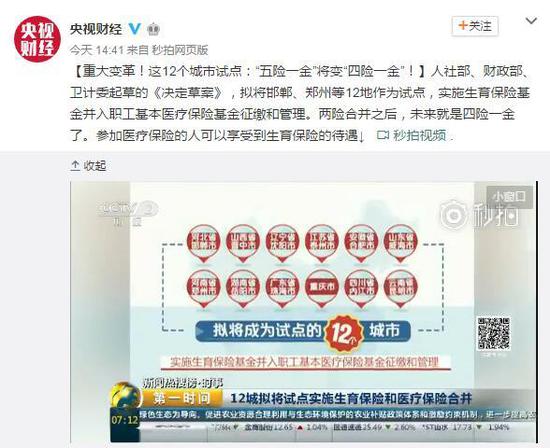
Task: Click the QR code in the video
Action: coord(494,333)
